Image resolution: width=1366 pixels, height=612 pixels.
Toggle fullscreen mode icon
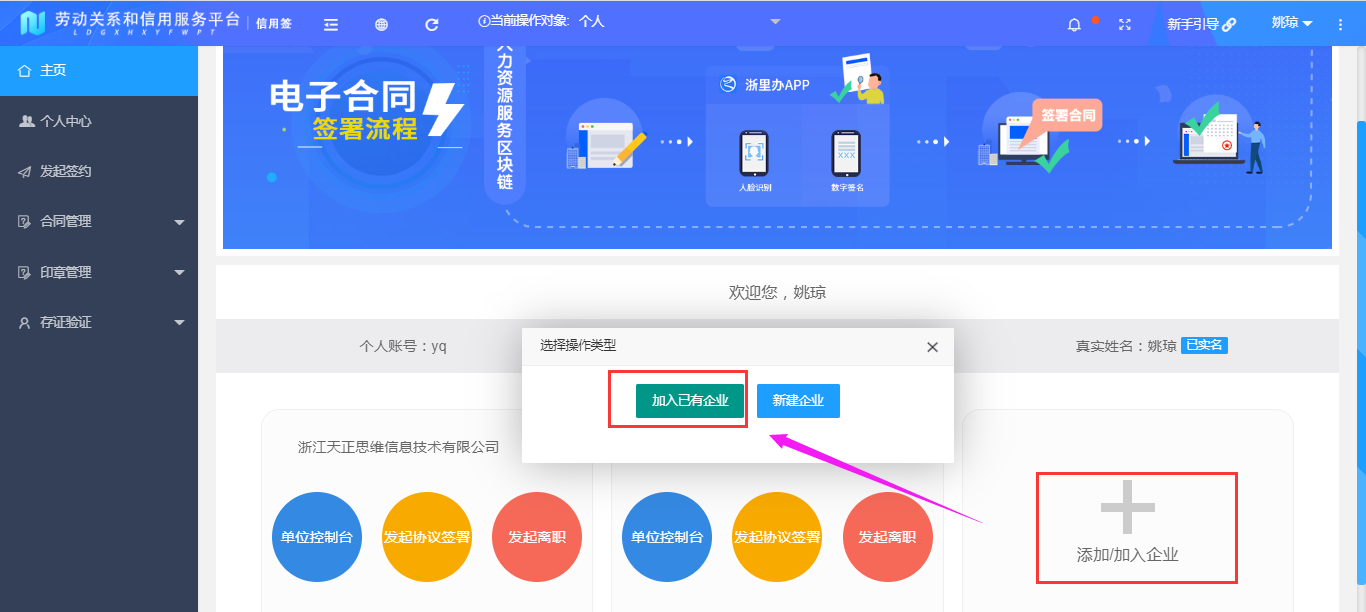tap(1124, 25)
